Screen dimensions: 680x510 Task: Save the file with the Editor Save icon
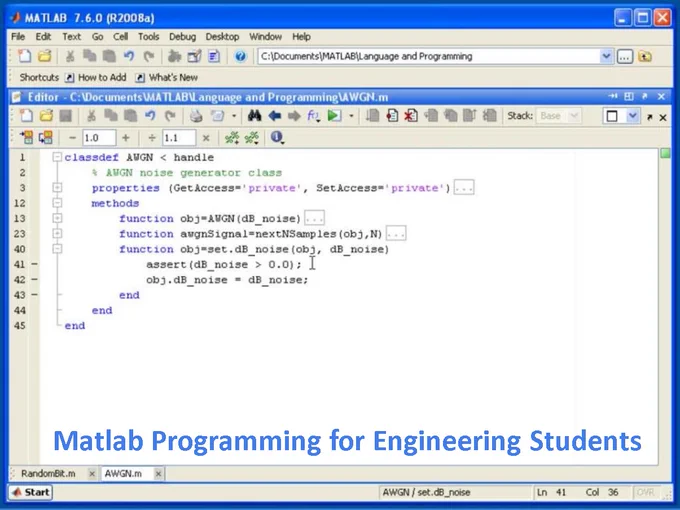(65, 116)
